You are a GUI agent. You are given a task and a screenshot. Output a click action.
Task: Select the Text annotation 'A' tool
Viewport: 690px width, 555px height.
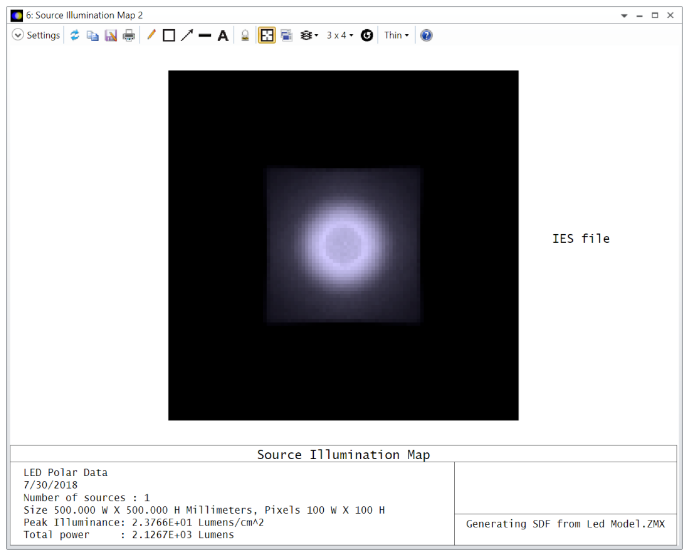coord(223,35)
